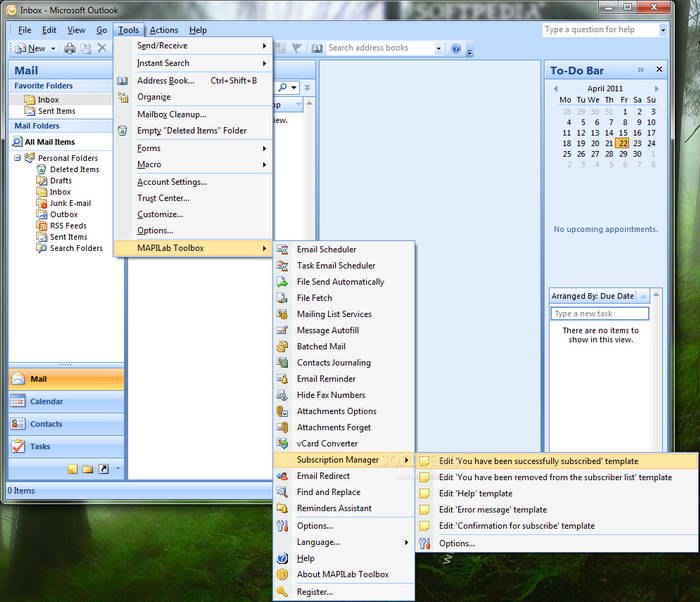Viewport: 700px width, 602px height.
Task: Open the help question box dropdown
Action: [662, 30]
